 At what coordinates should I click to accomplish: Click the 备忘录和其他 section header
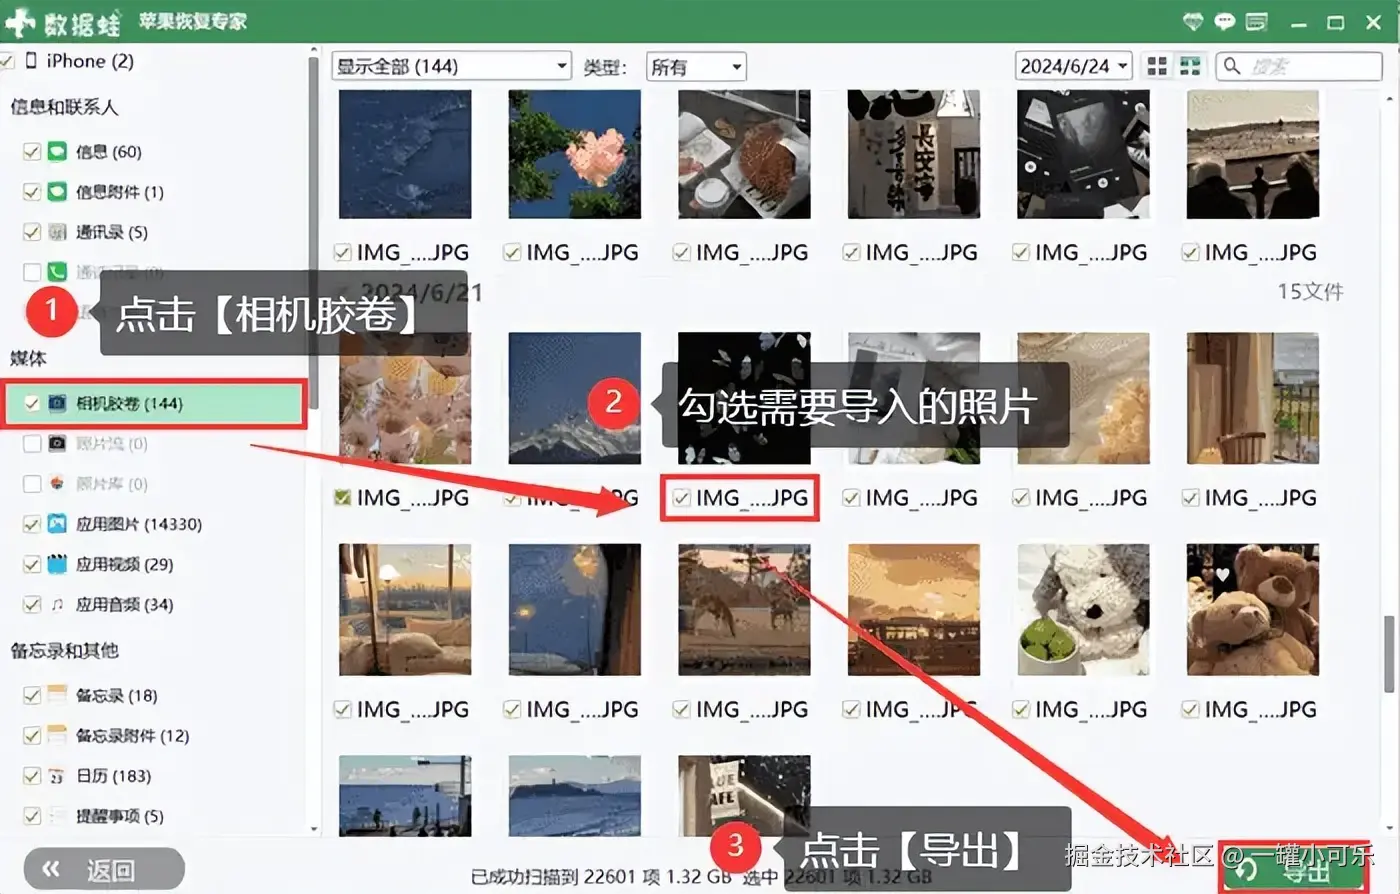point(64,651)
